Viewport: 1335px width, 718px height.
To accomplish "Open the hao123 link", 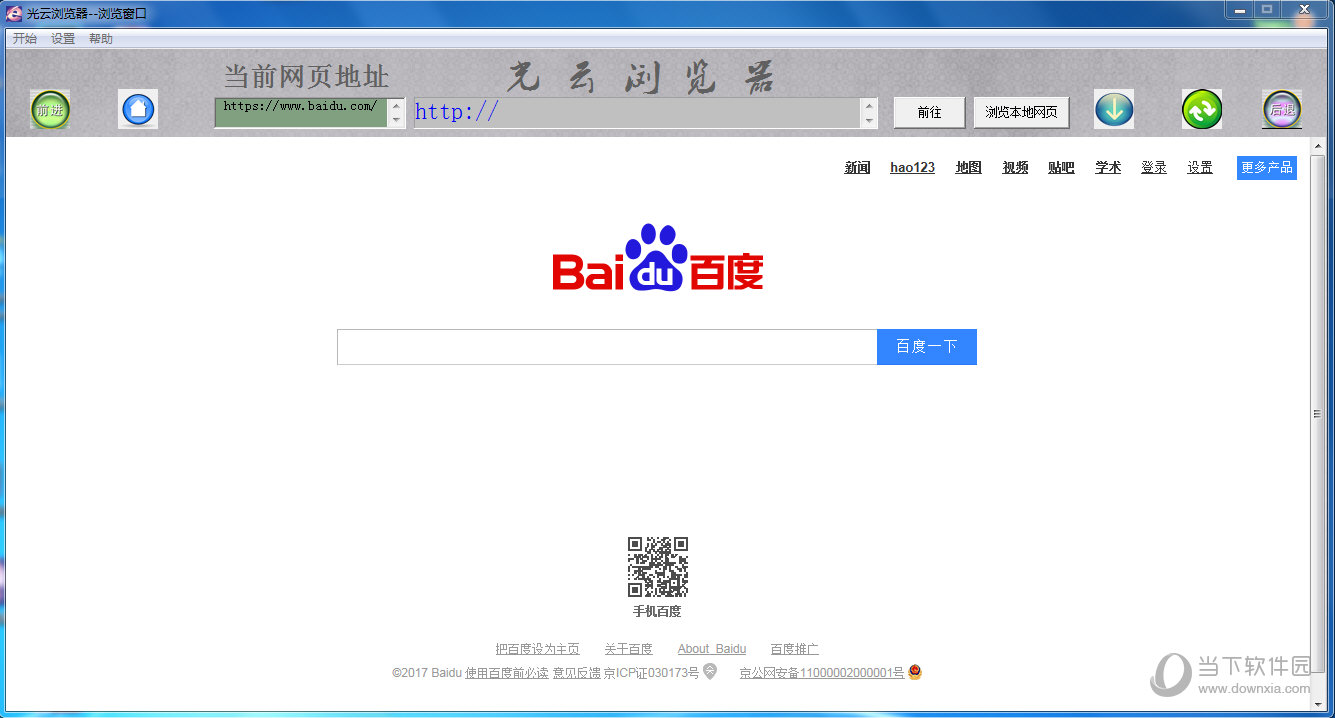I will click(912, 168).
